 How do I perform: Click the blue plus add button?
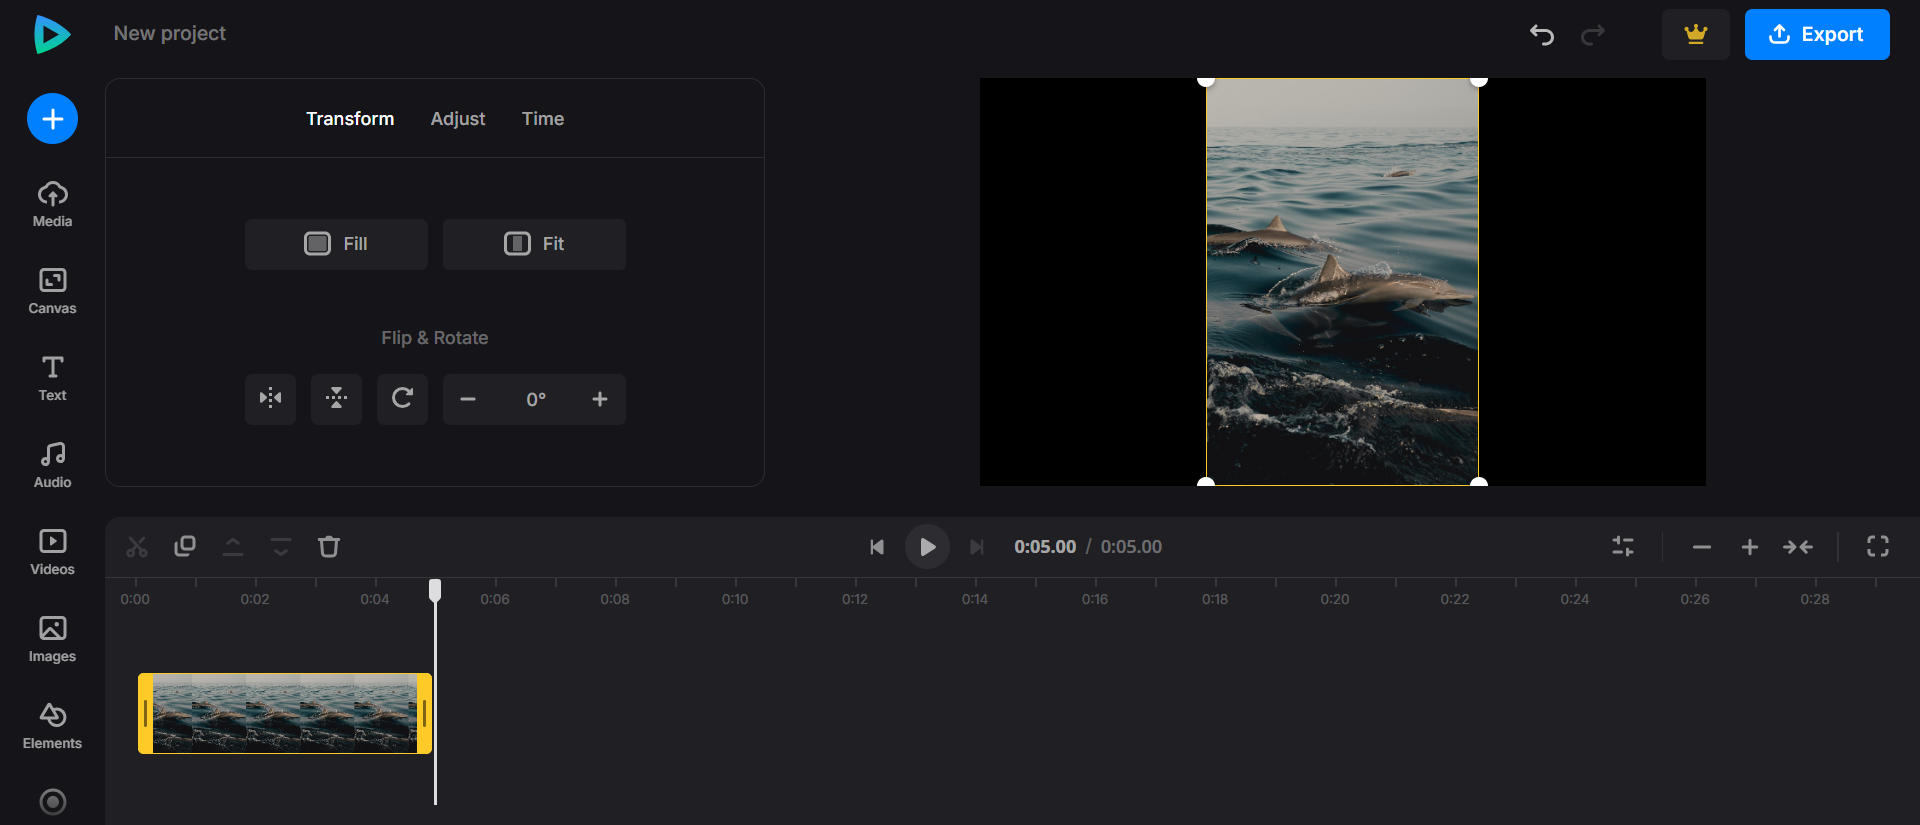(52, 119)
